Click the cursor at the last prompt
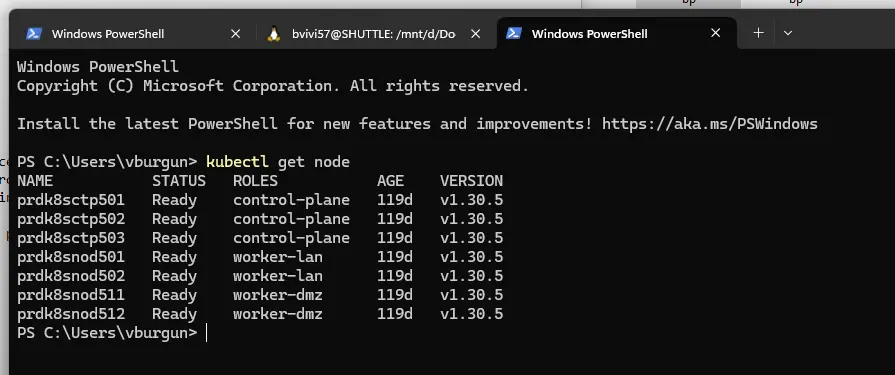Screen dimensions: 895x375 [x=206, y=333]
